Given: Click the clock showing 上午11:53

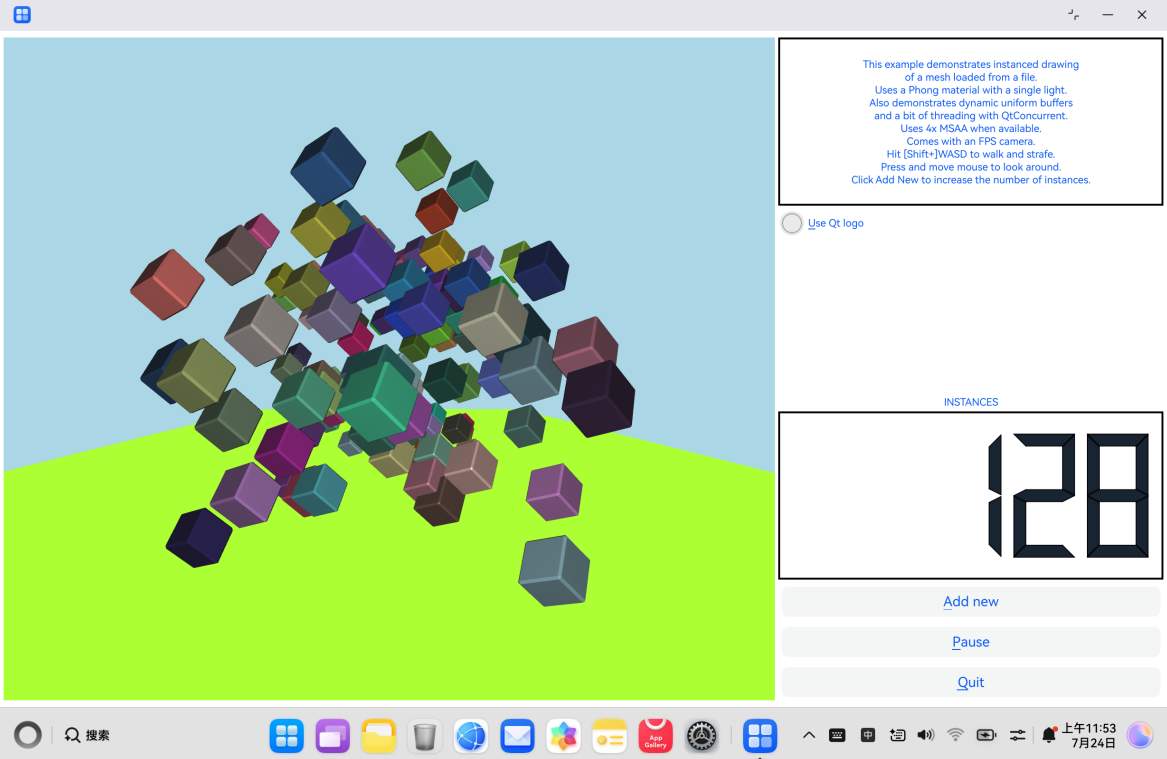Looking at the screenshot, I should [1089, 728].
